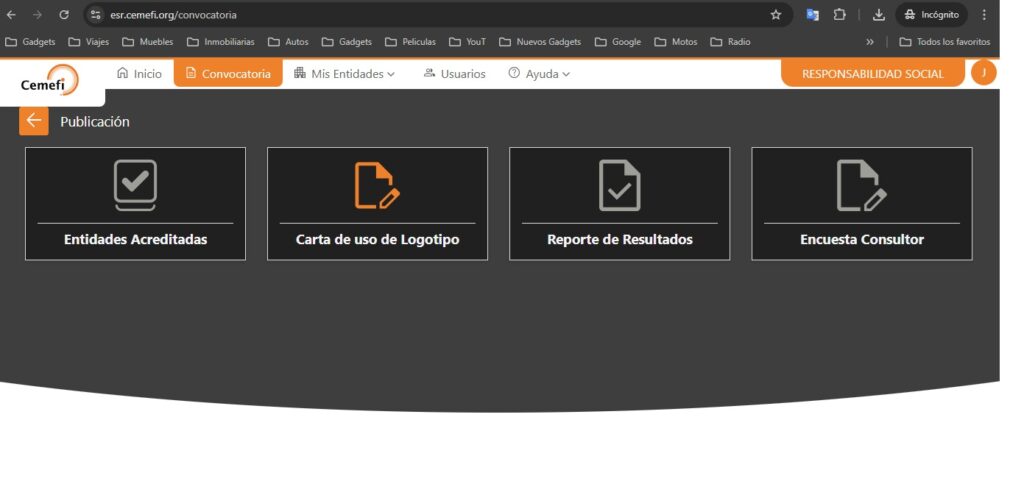This screenshot has width=1024, height=495.
Task: Open the user avatar J menu
Action: pyautogui.click(x=984, y=72)
